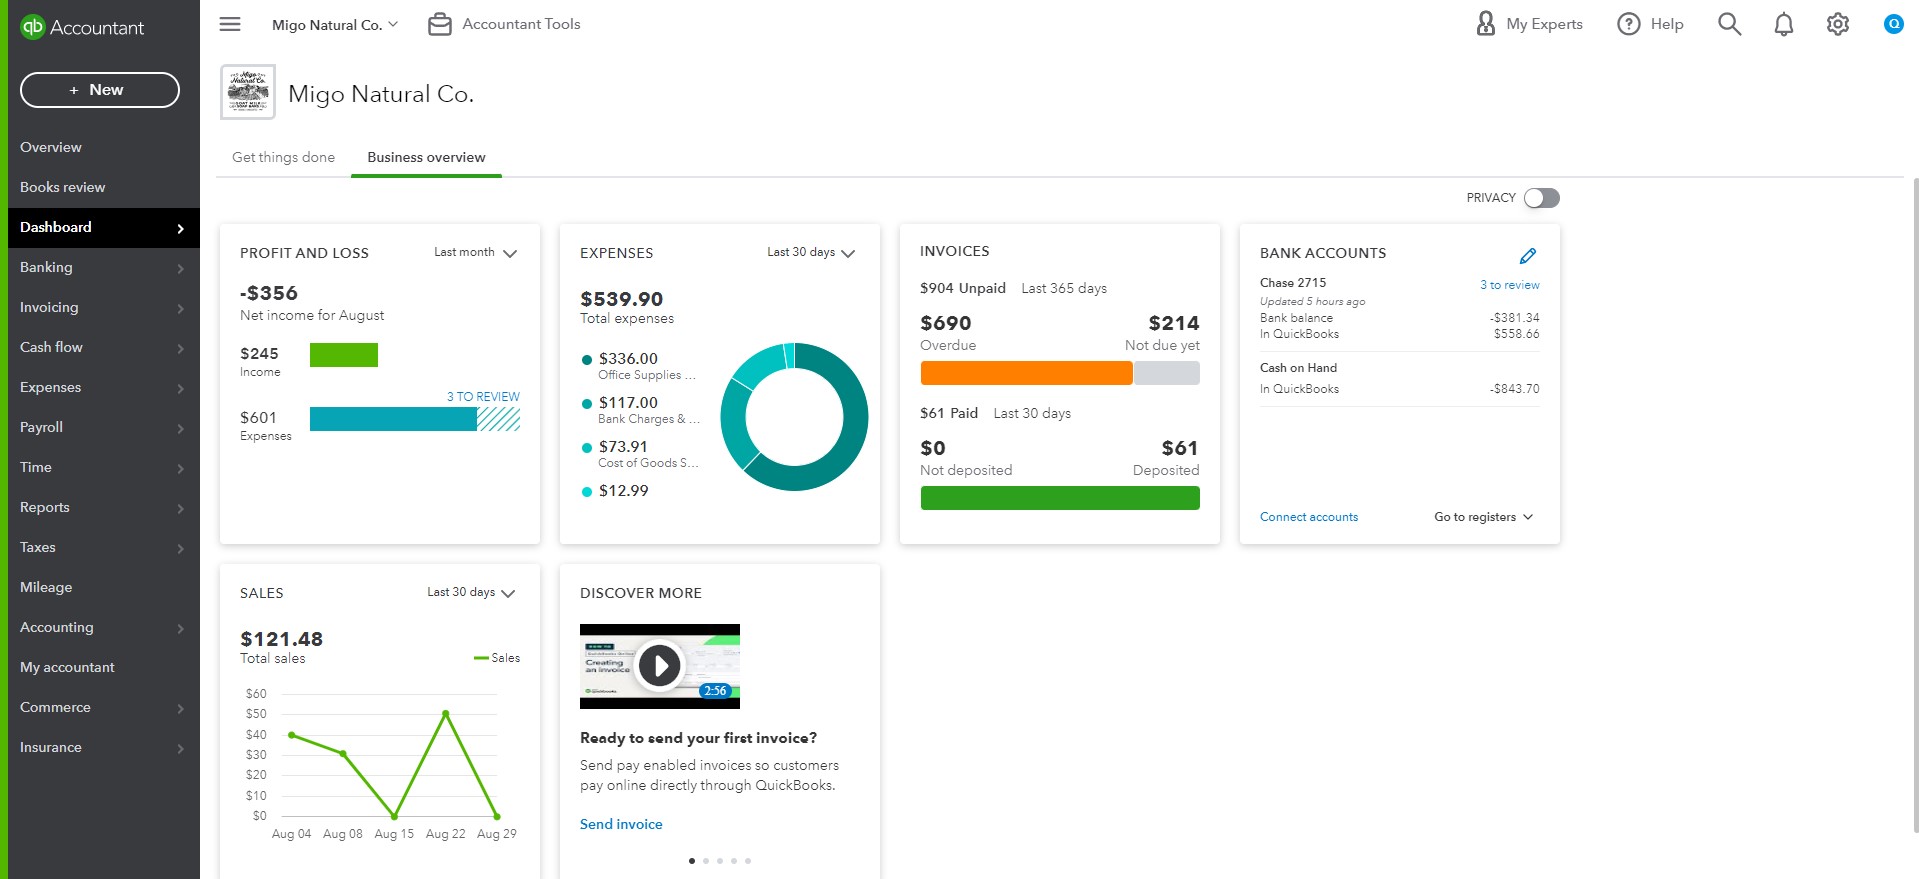Click the expenses donut chart

click(794, 417)
